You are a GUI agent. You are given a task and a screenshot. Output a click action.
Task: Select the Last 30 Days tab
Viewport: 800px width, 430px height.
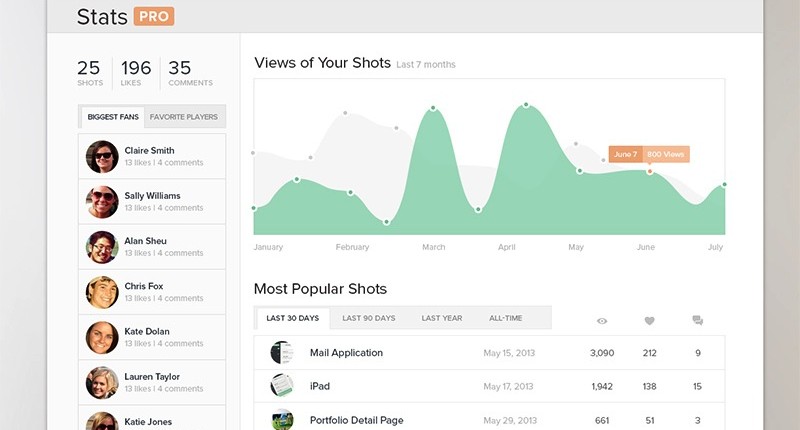(293, 318)
